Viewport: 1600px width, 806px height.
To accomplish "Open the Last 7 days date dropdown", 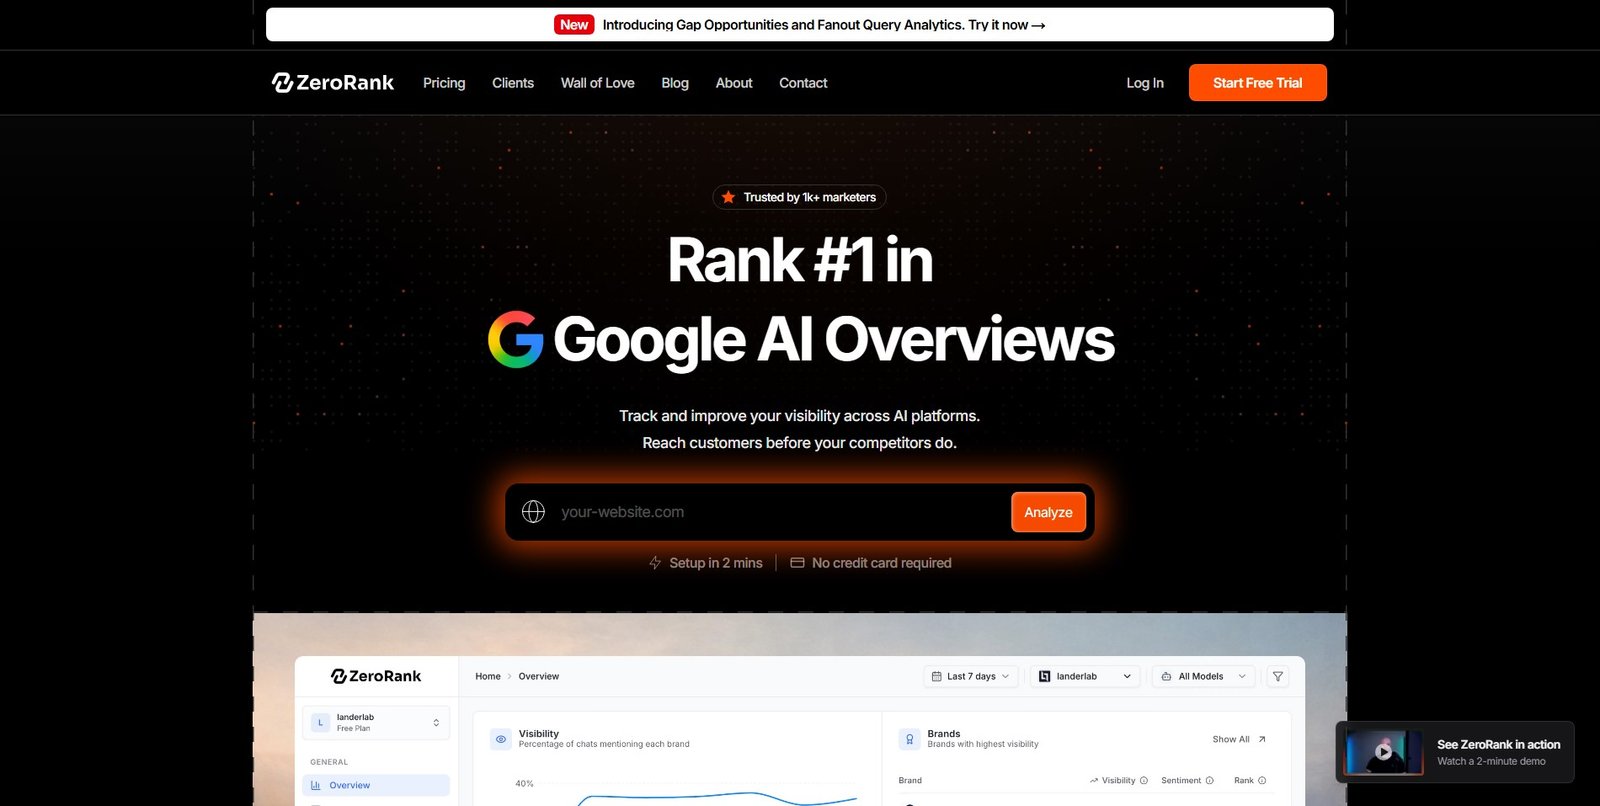I will 971,677.
